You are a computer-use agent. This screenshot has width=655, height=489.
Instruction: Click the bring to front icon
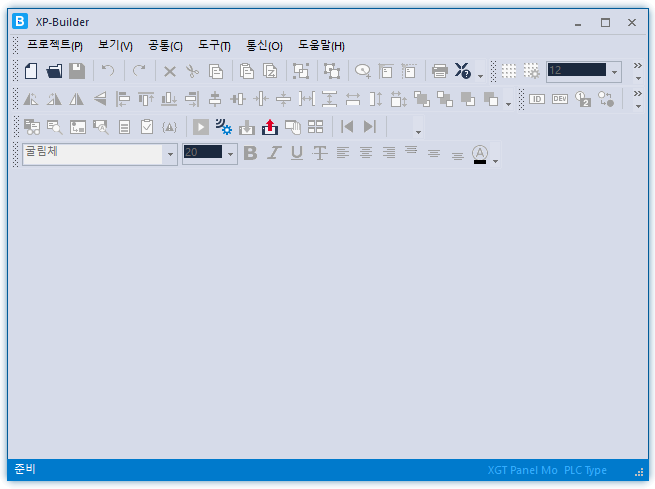tap(421, 99)
